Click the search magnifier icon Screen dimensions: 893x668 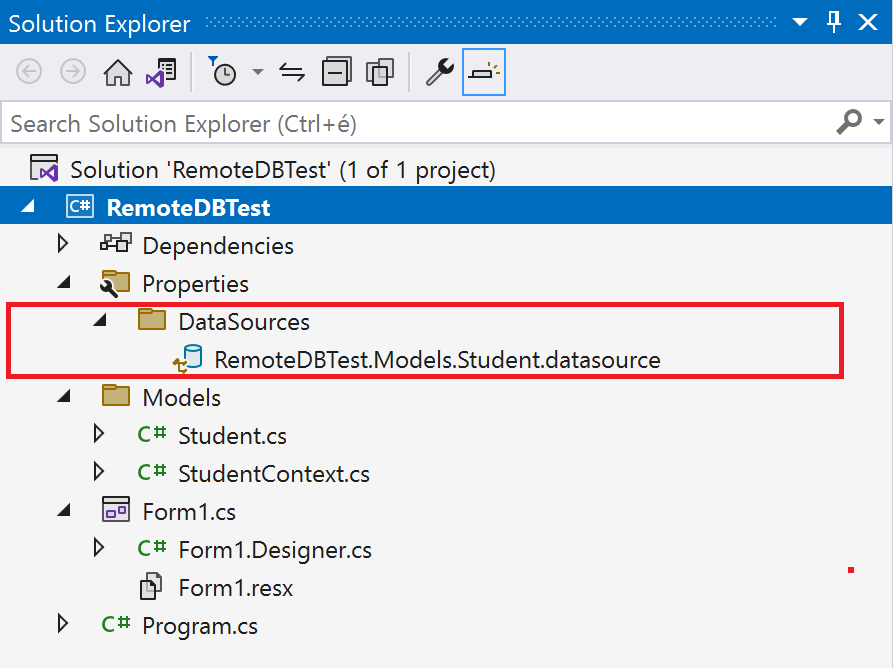[849, 123]
